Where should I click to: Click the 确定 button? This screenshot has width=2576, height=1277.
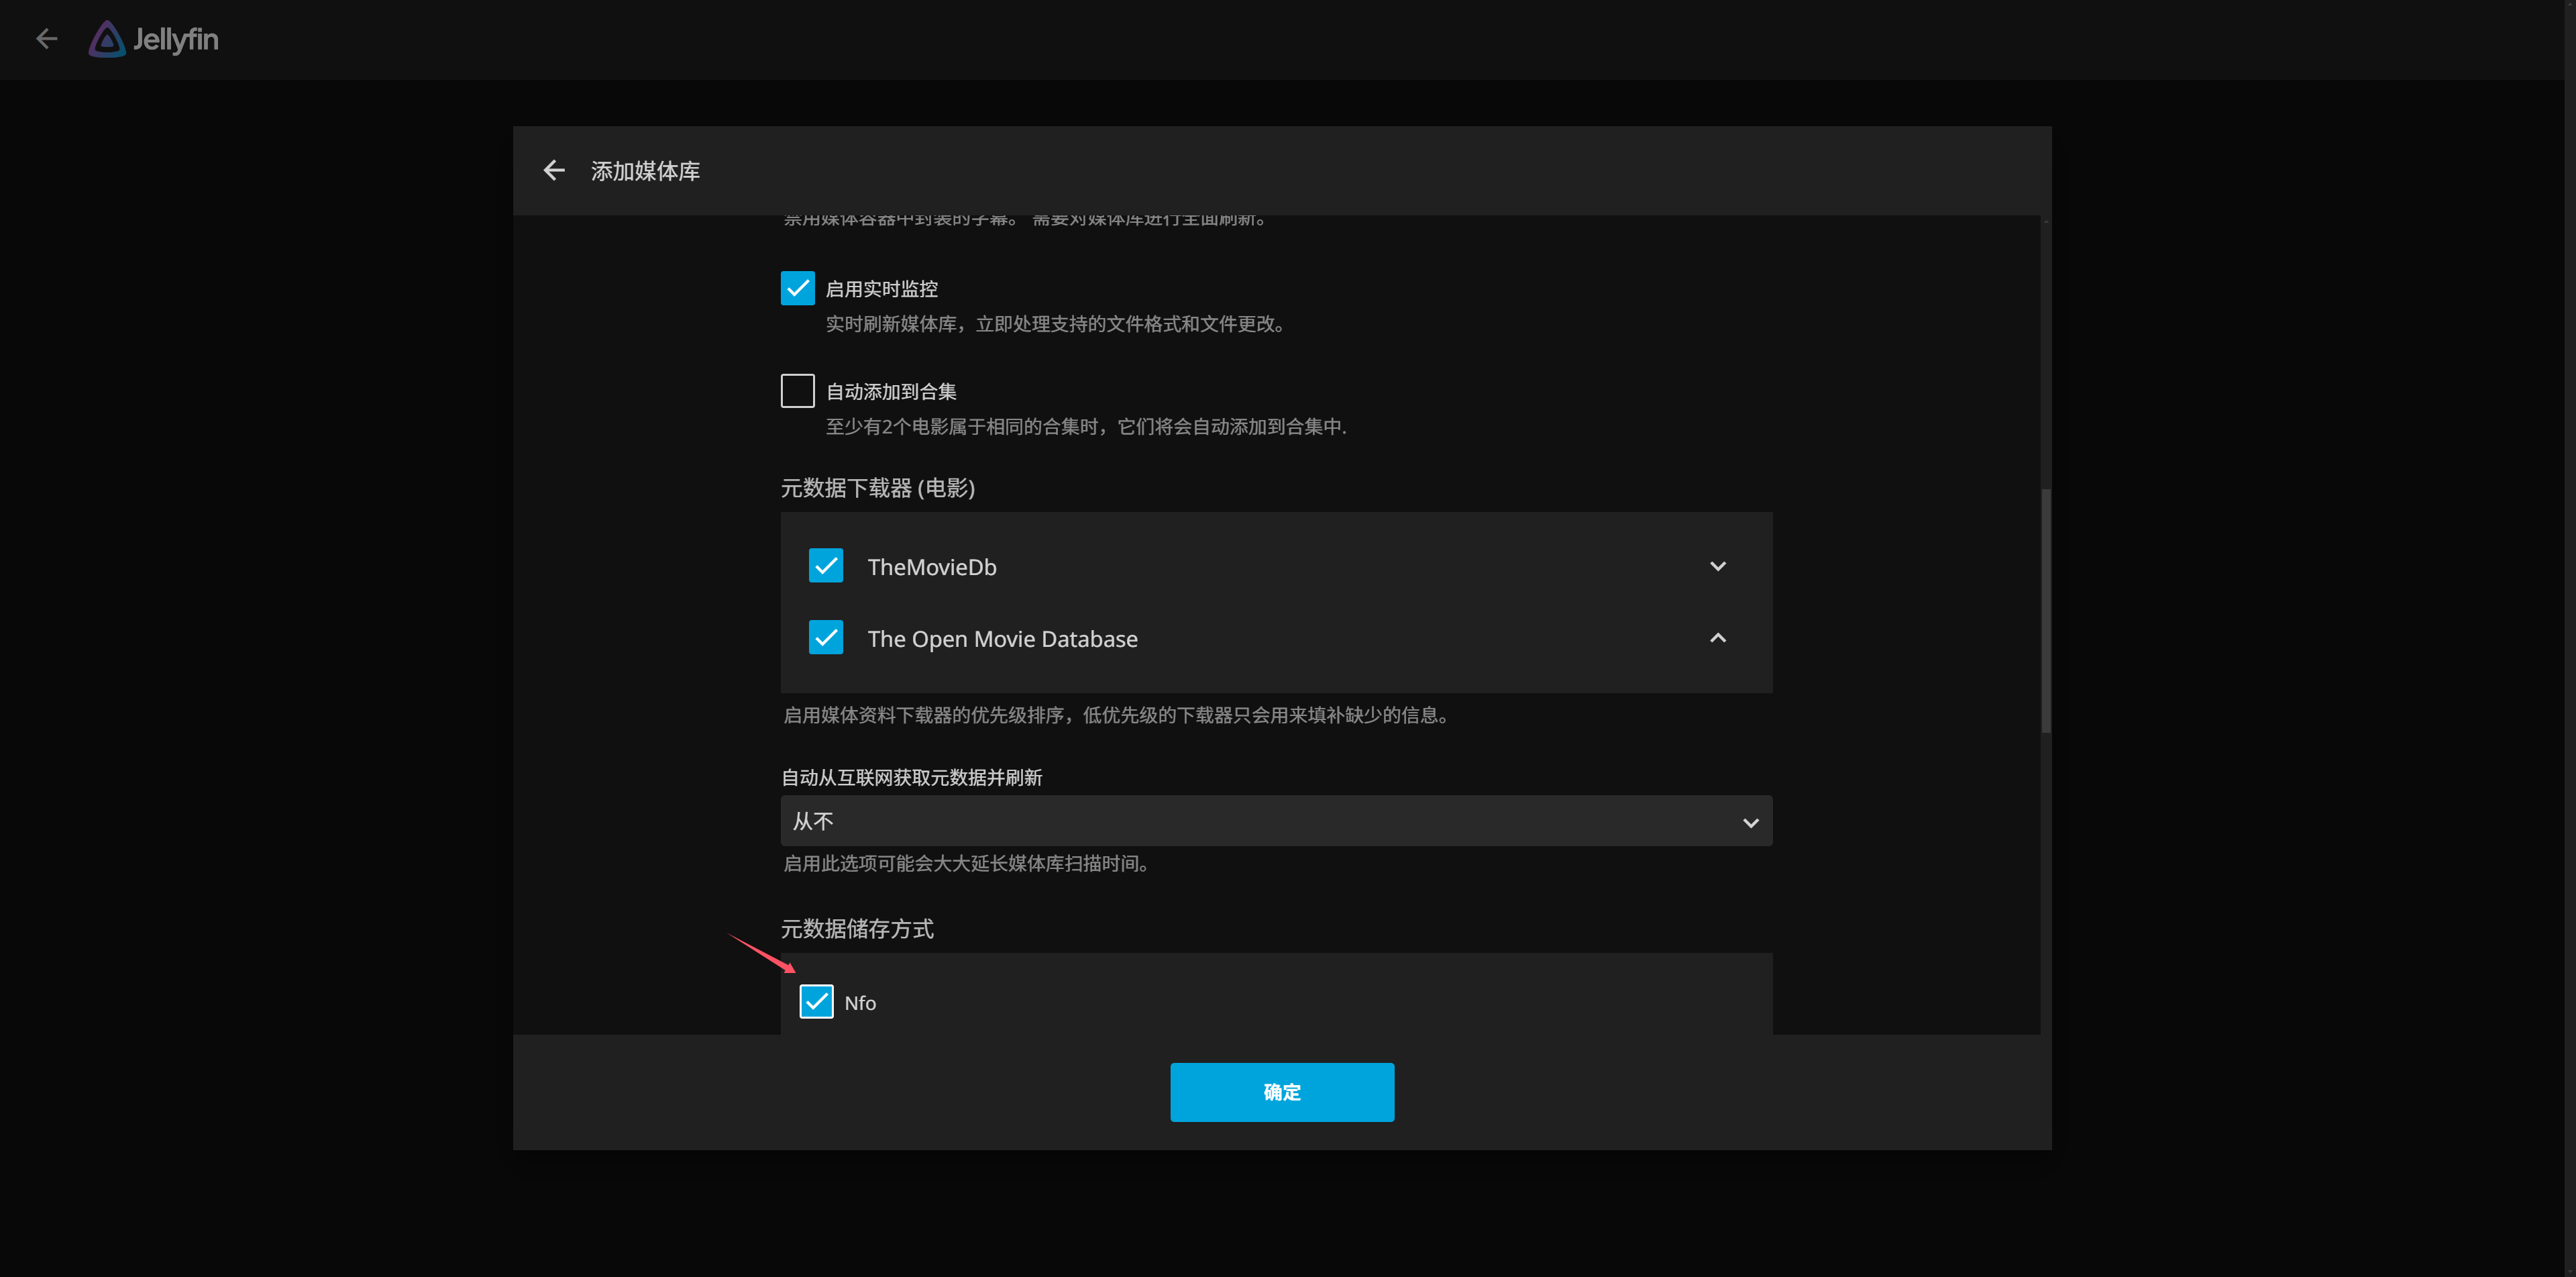(x=1281, y=1092)
